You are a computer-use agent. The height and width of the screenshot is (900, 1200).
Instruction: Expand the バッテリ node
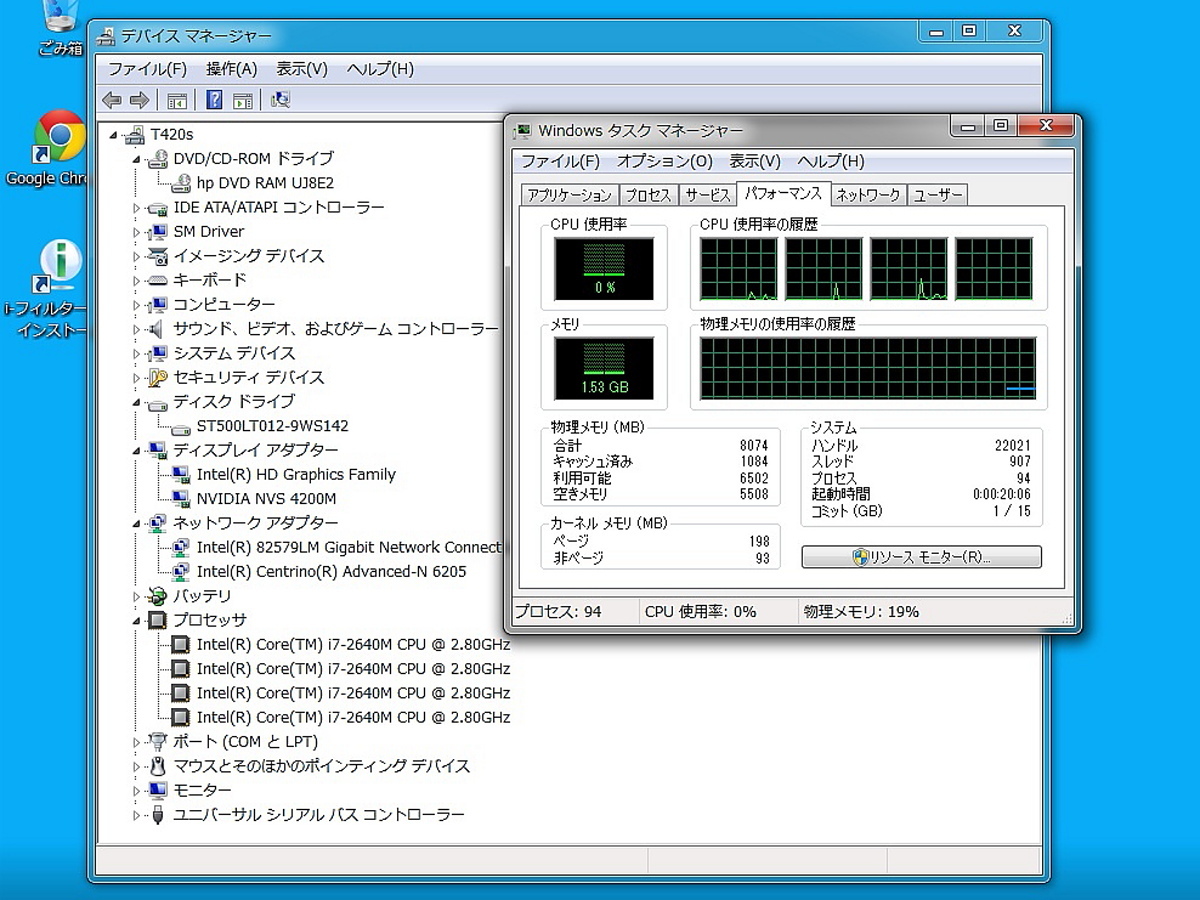tap(138, 596)
